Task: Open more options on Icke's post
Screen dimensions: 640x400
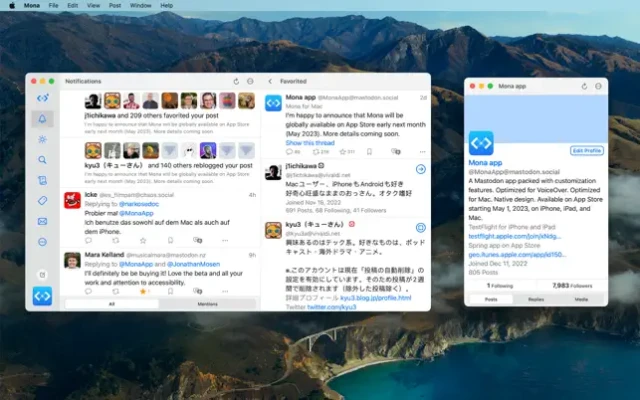Action: click(x=224, y=240)
